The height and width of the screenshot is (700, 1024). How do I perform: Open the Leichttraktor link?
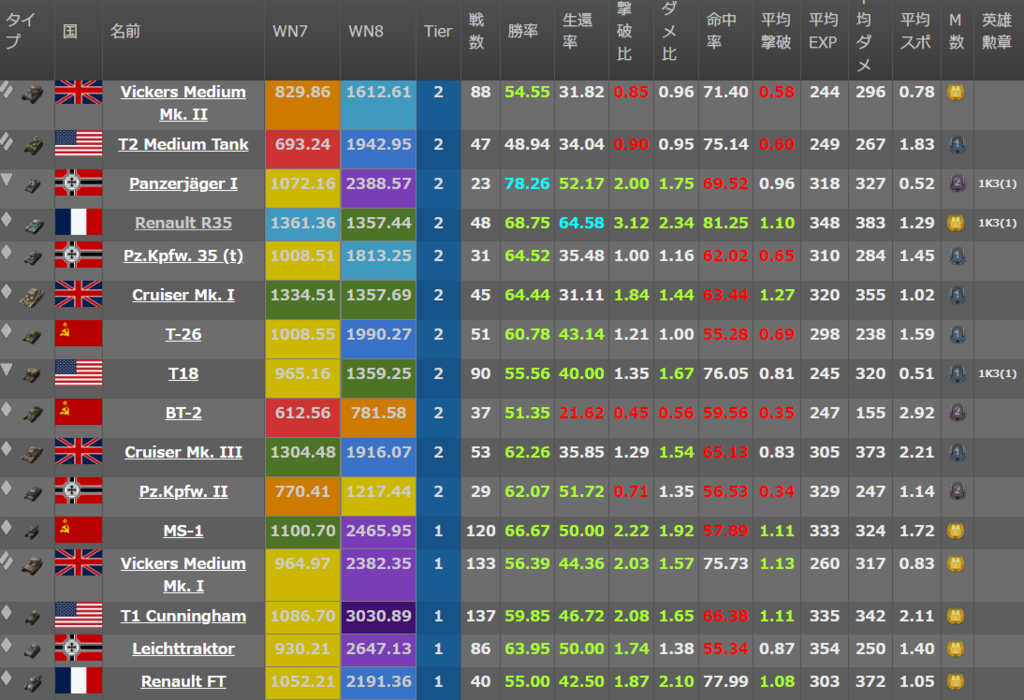[x=183, y=648]
